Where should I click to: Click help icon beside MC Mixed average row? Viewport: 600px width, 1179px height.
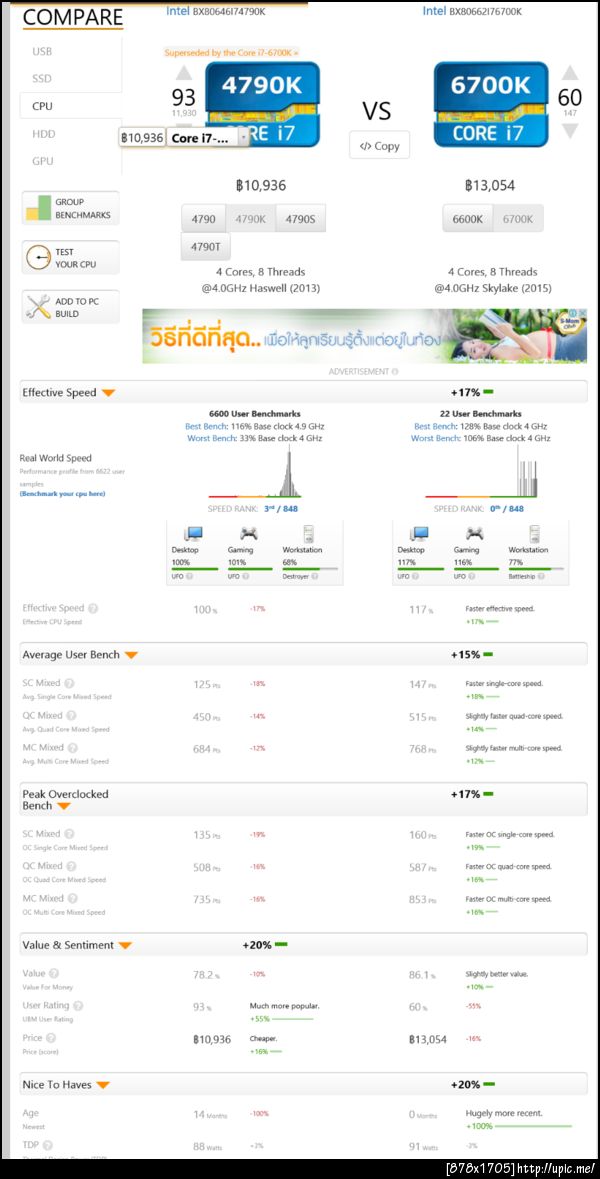[72, 748]
